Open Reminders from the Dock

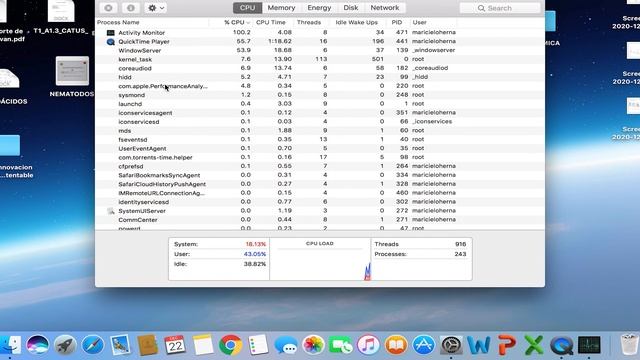[258, 345]
